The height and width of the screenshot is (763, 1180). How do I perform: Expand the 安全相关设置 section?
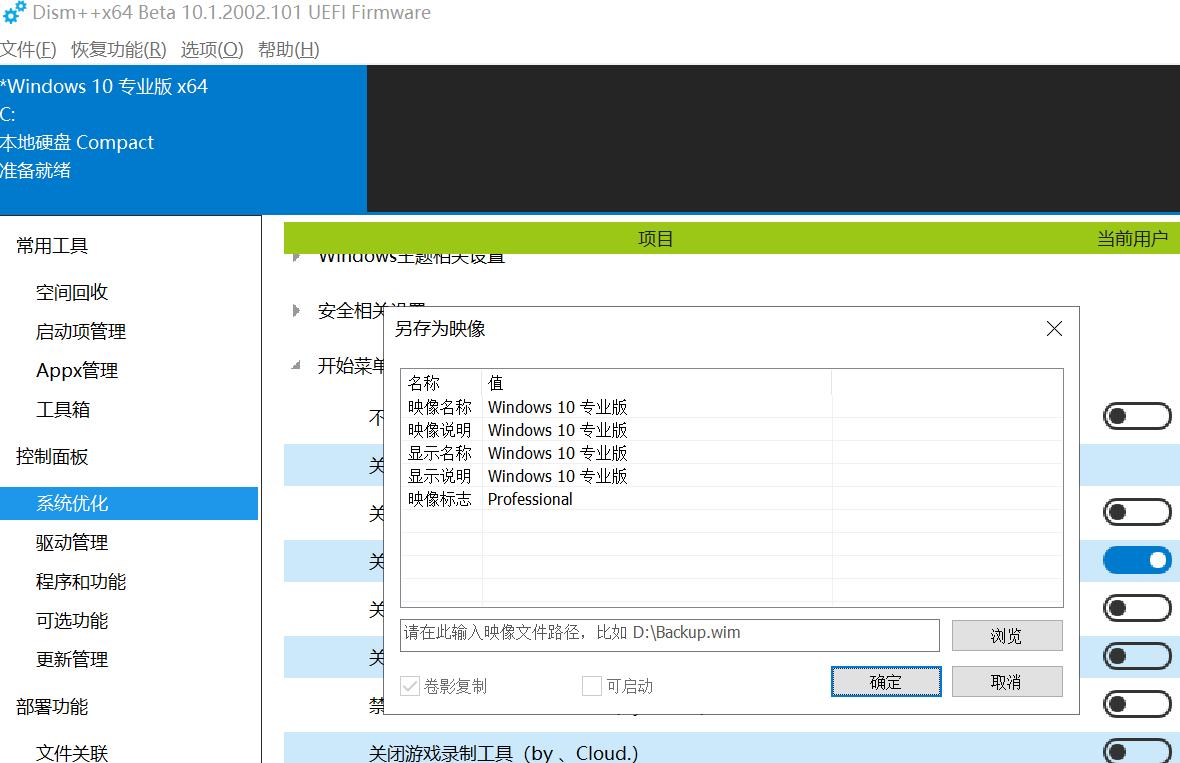pyautogui.click(x=295, y=310)
